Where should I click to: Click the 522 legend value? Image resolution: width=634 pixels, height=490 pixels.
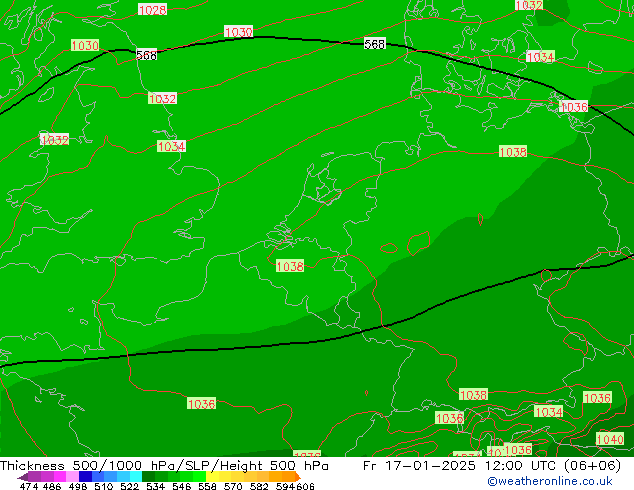coord(129,486)
